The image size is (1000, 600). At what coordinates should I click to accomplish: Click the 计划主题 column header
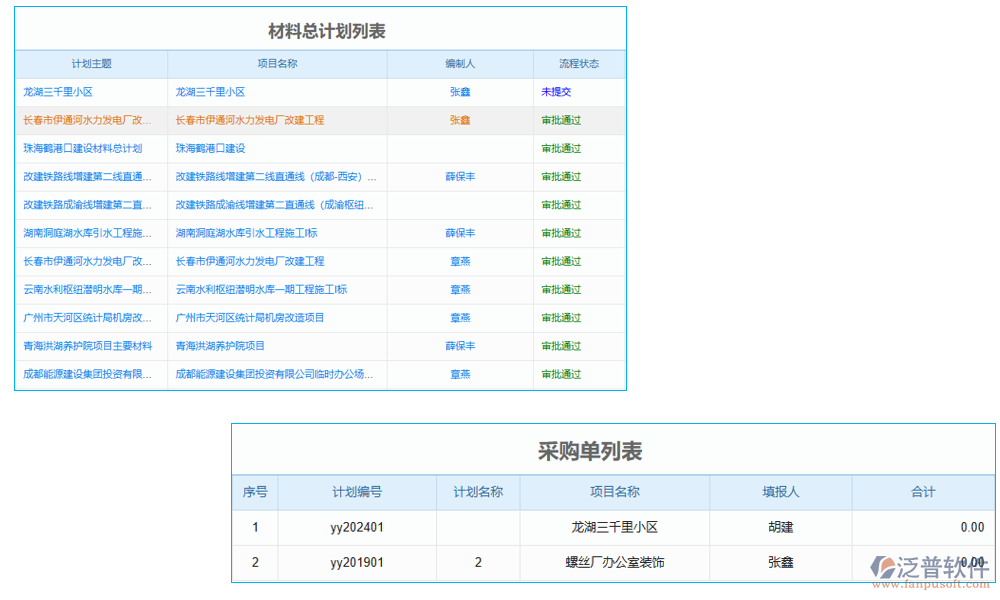pos(90,63)
